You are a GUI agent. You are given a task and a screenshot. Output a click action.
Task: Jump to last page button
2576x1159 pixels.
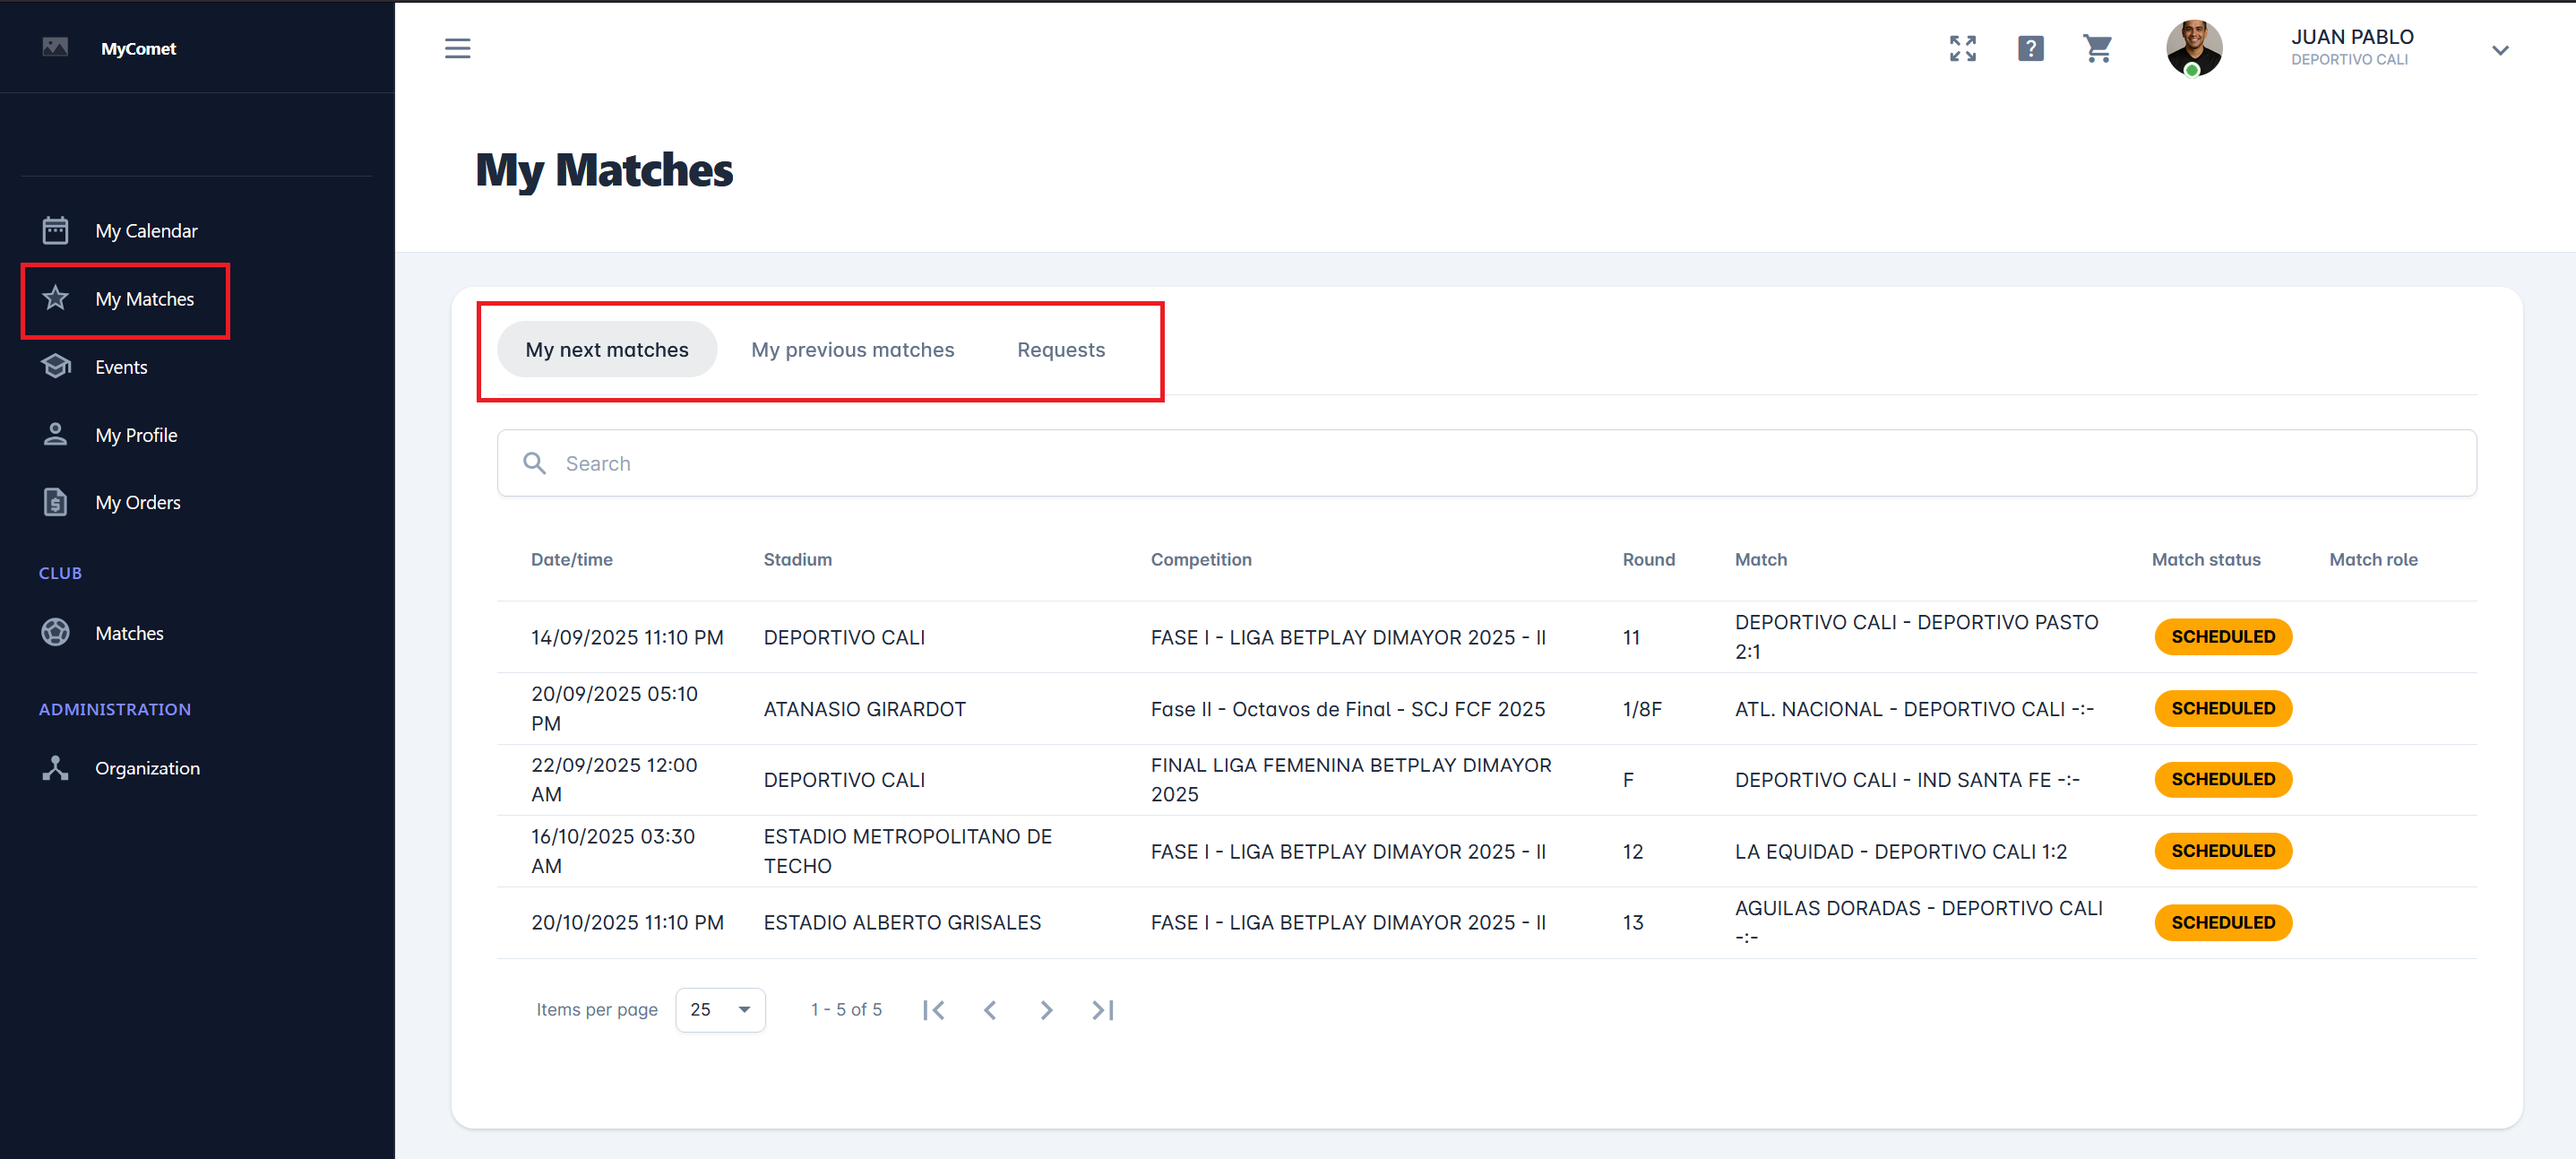(x=1103, y=1010)
